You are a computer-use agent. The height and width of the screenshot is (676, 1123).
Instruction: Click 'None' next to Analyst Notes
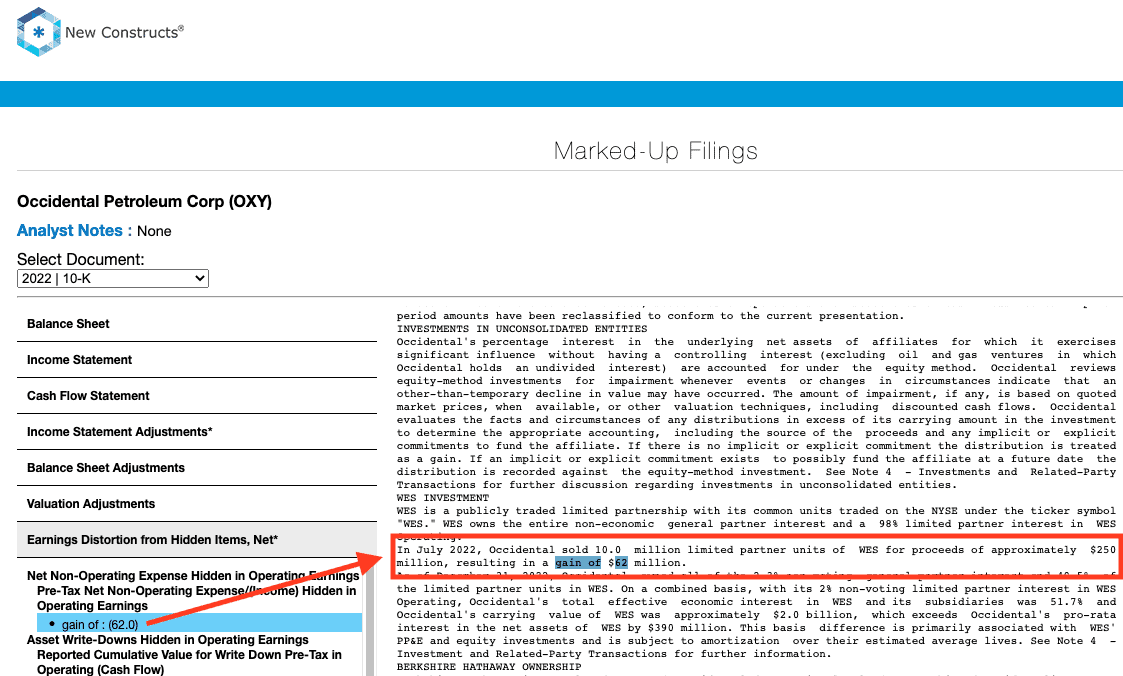point(154,231)
